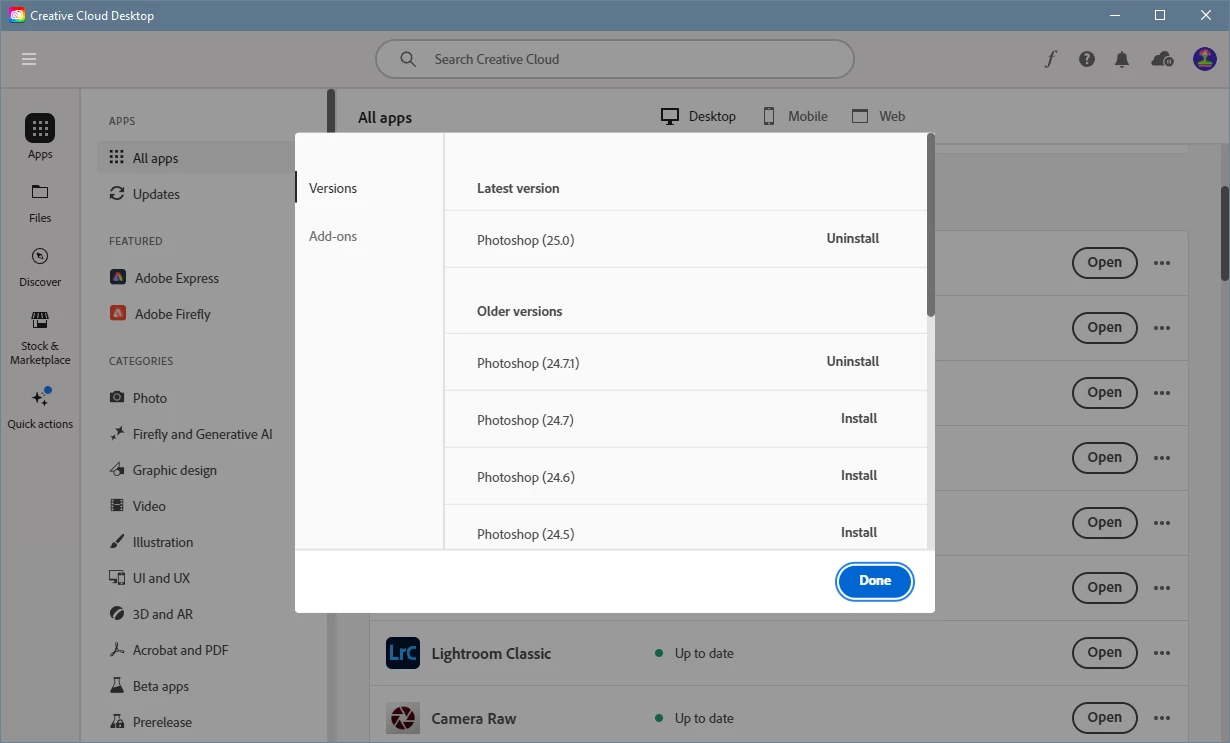Install Photoshop (24.5)
The width and height of the screenshot is (1230, 743).
point(859,533)
